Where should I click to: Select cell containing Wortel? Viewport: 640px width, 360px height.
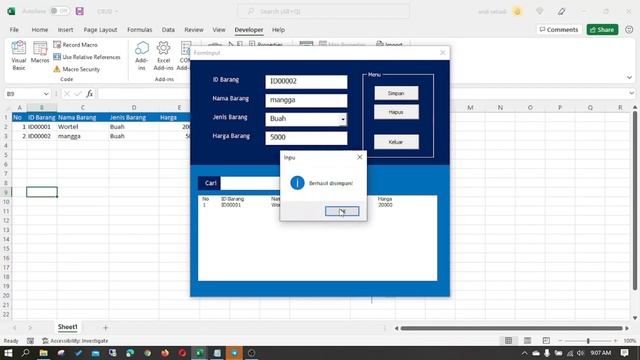point(82,127)
